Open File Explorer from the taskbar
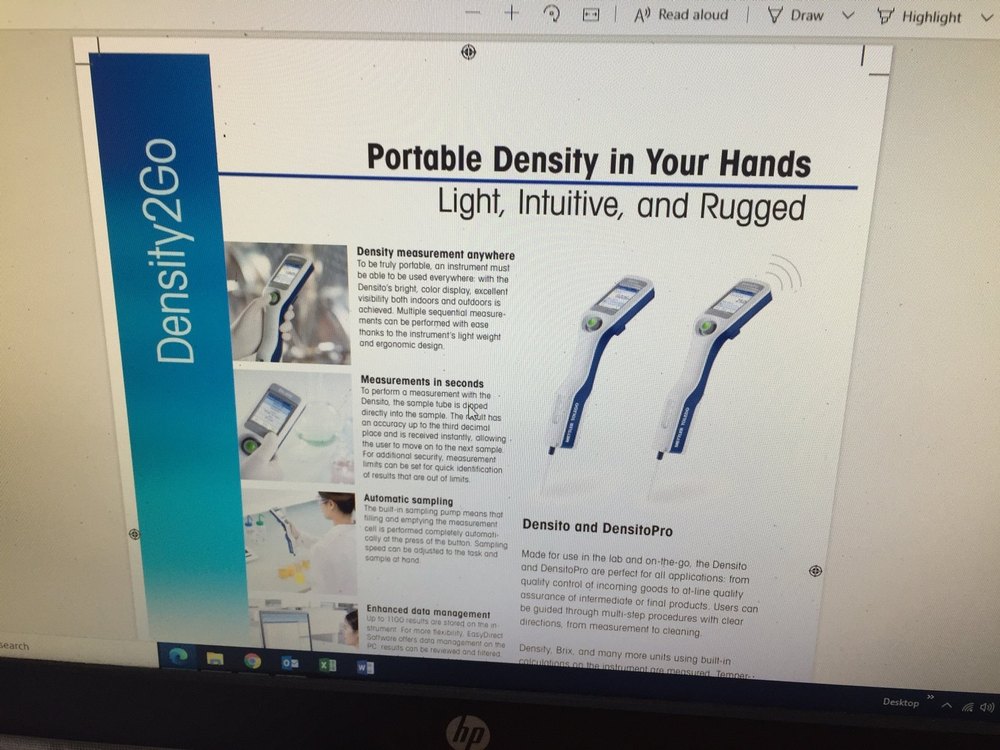This screenshot has height=750, width=1000. tap(215, 659)
